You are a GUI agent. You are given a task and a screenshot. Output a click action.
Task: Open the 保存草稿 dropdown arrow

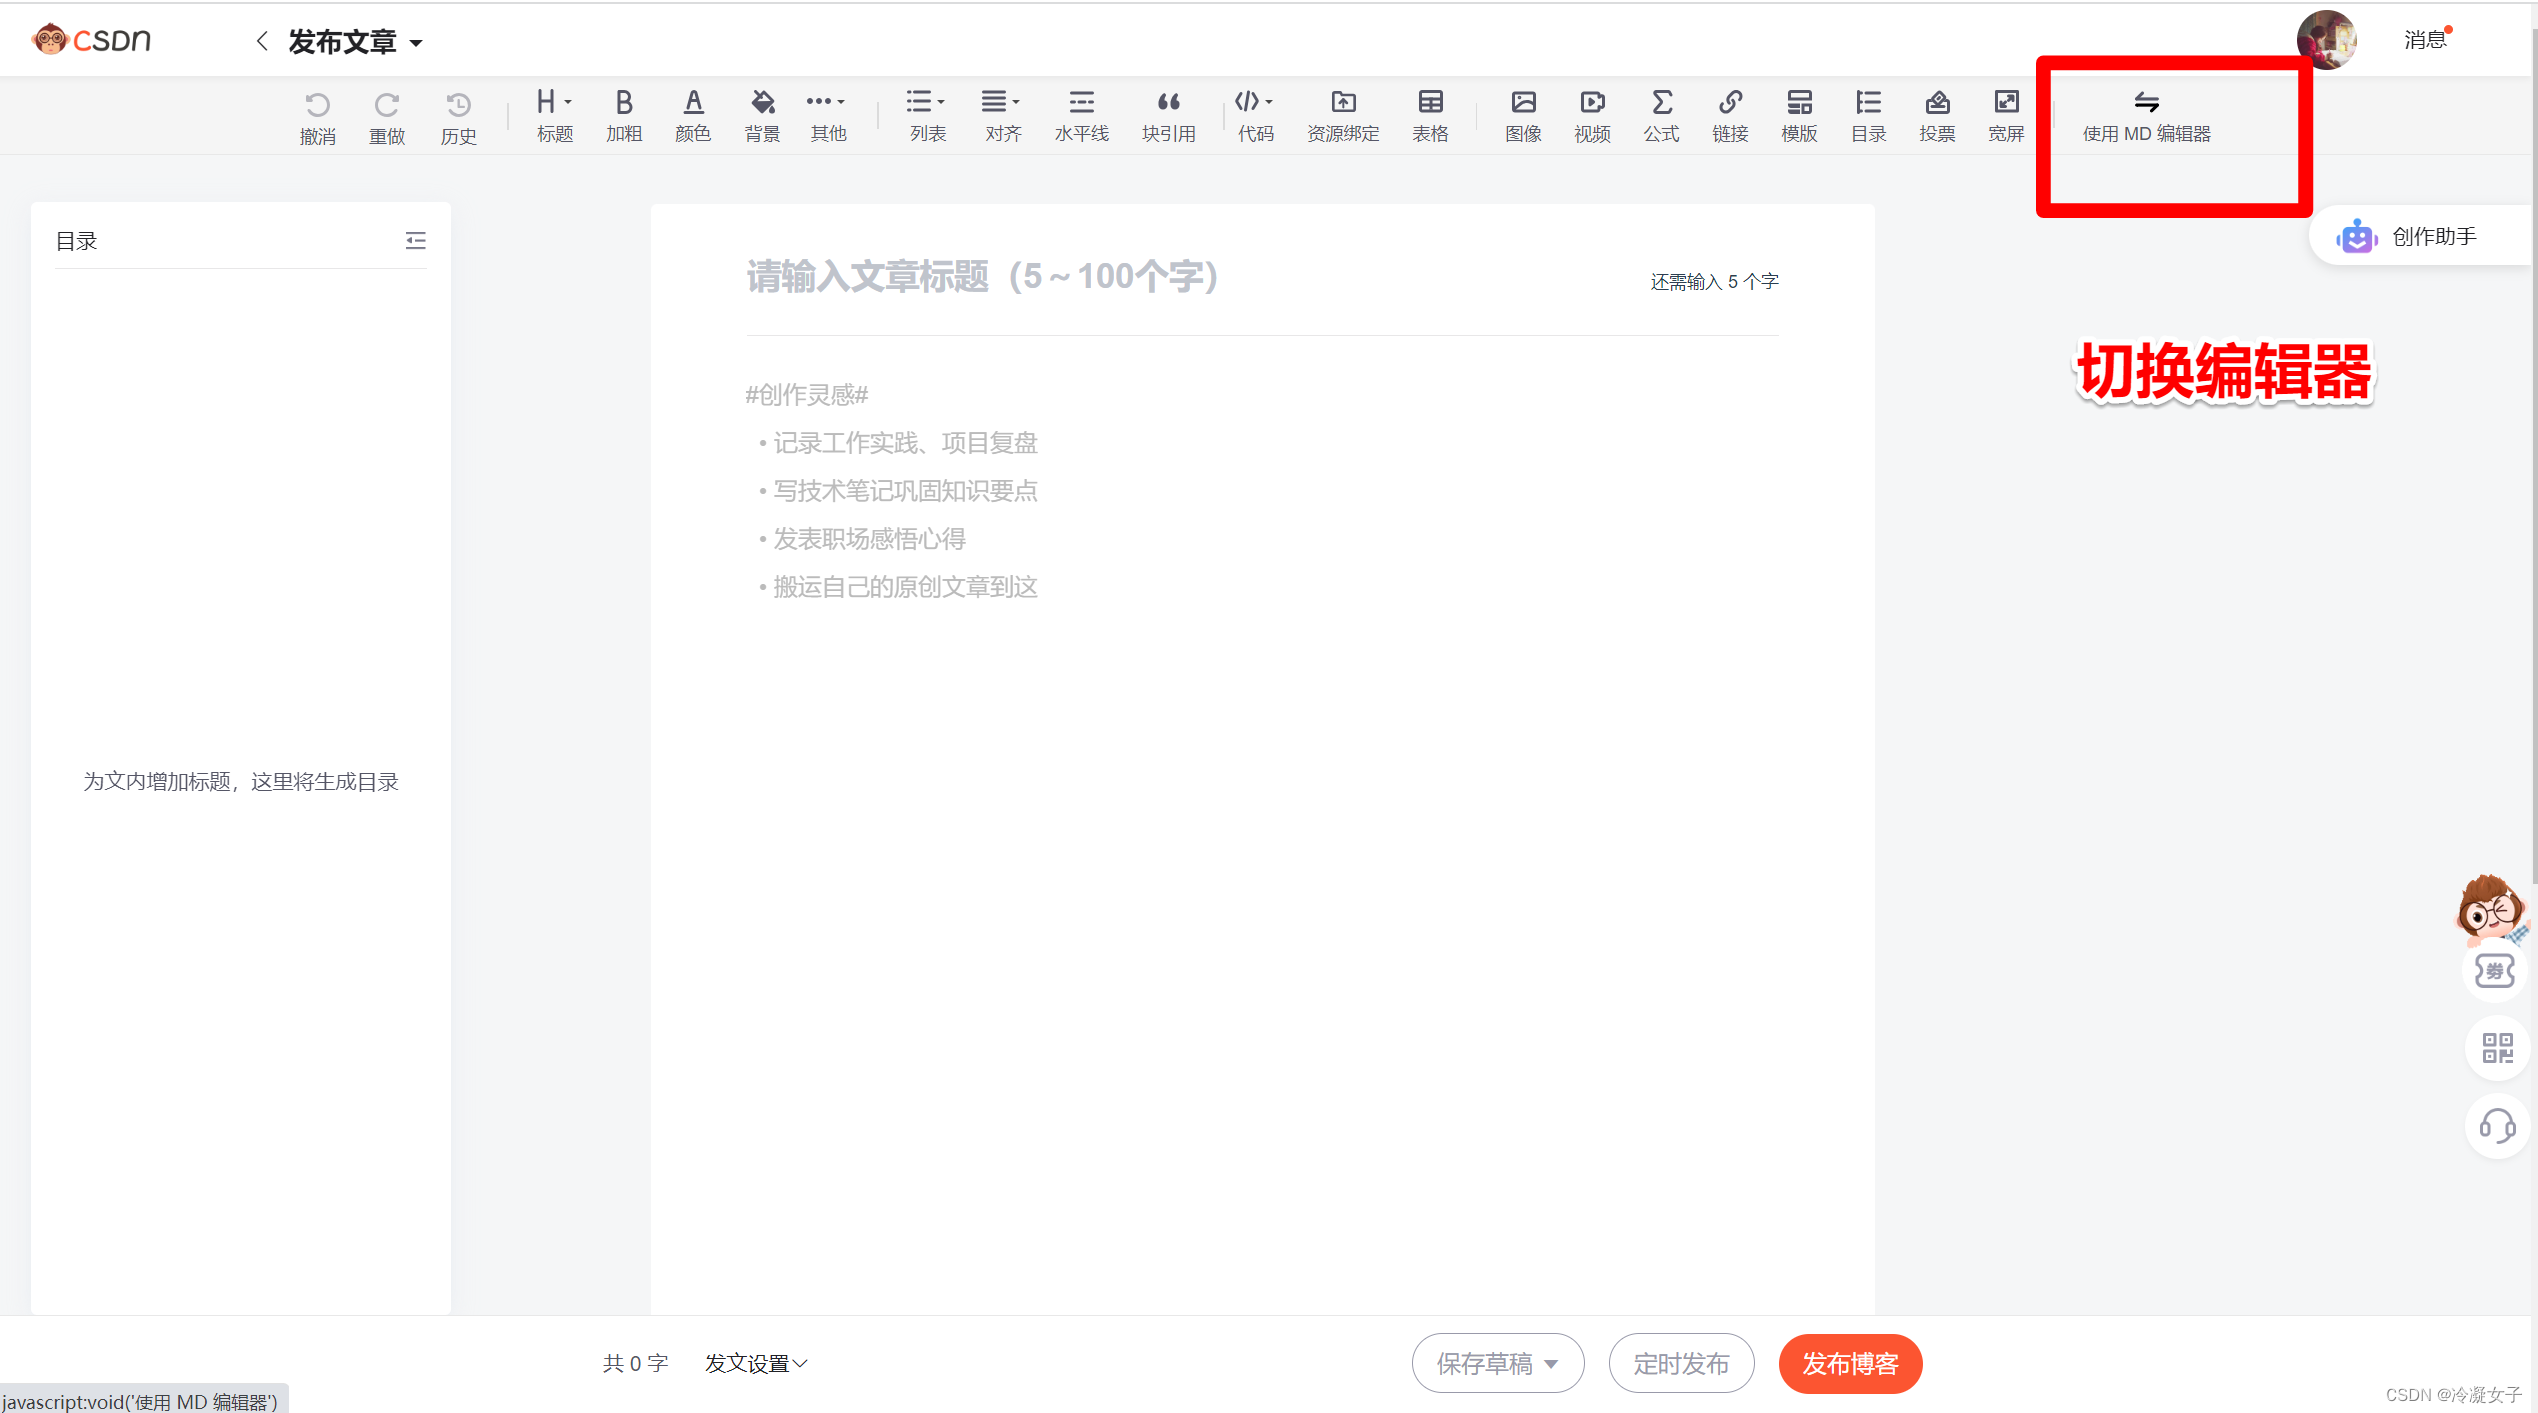click(1551, 1363)
